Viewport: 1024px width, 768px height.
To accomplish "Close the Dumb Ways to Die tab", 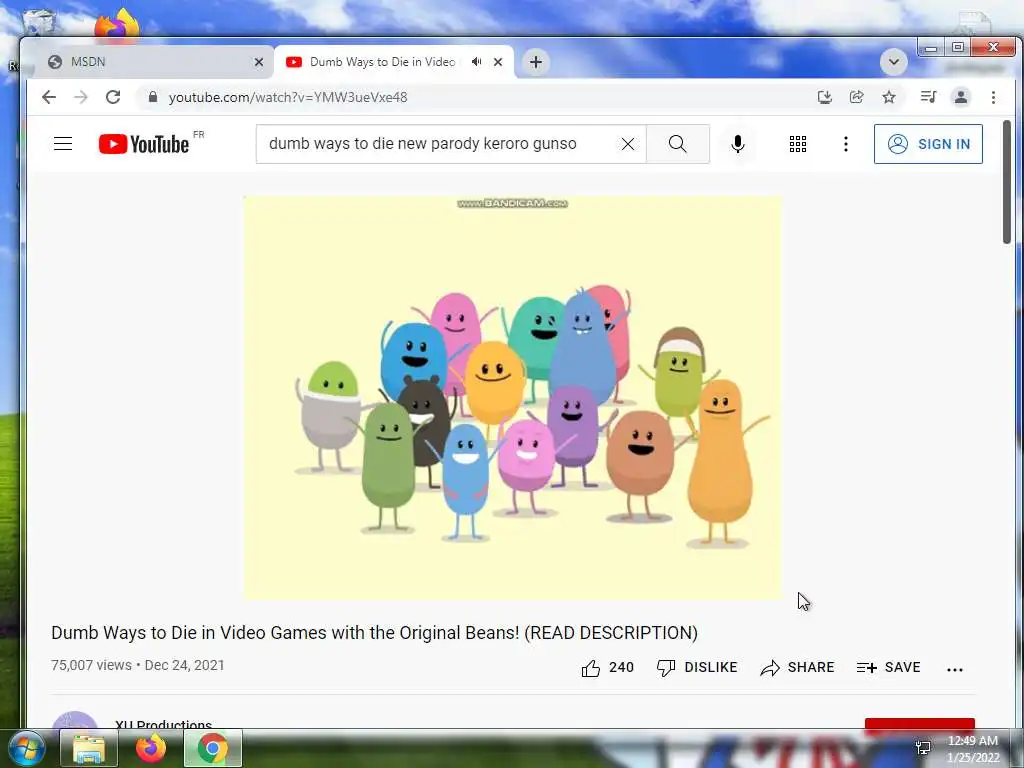I will (x=498, y=62).
